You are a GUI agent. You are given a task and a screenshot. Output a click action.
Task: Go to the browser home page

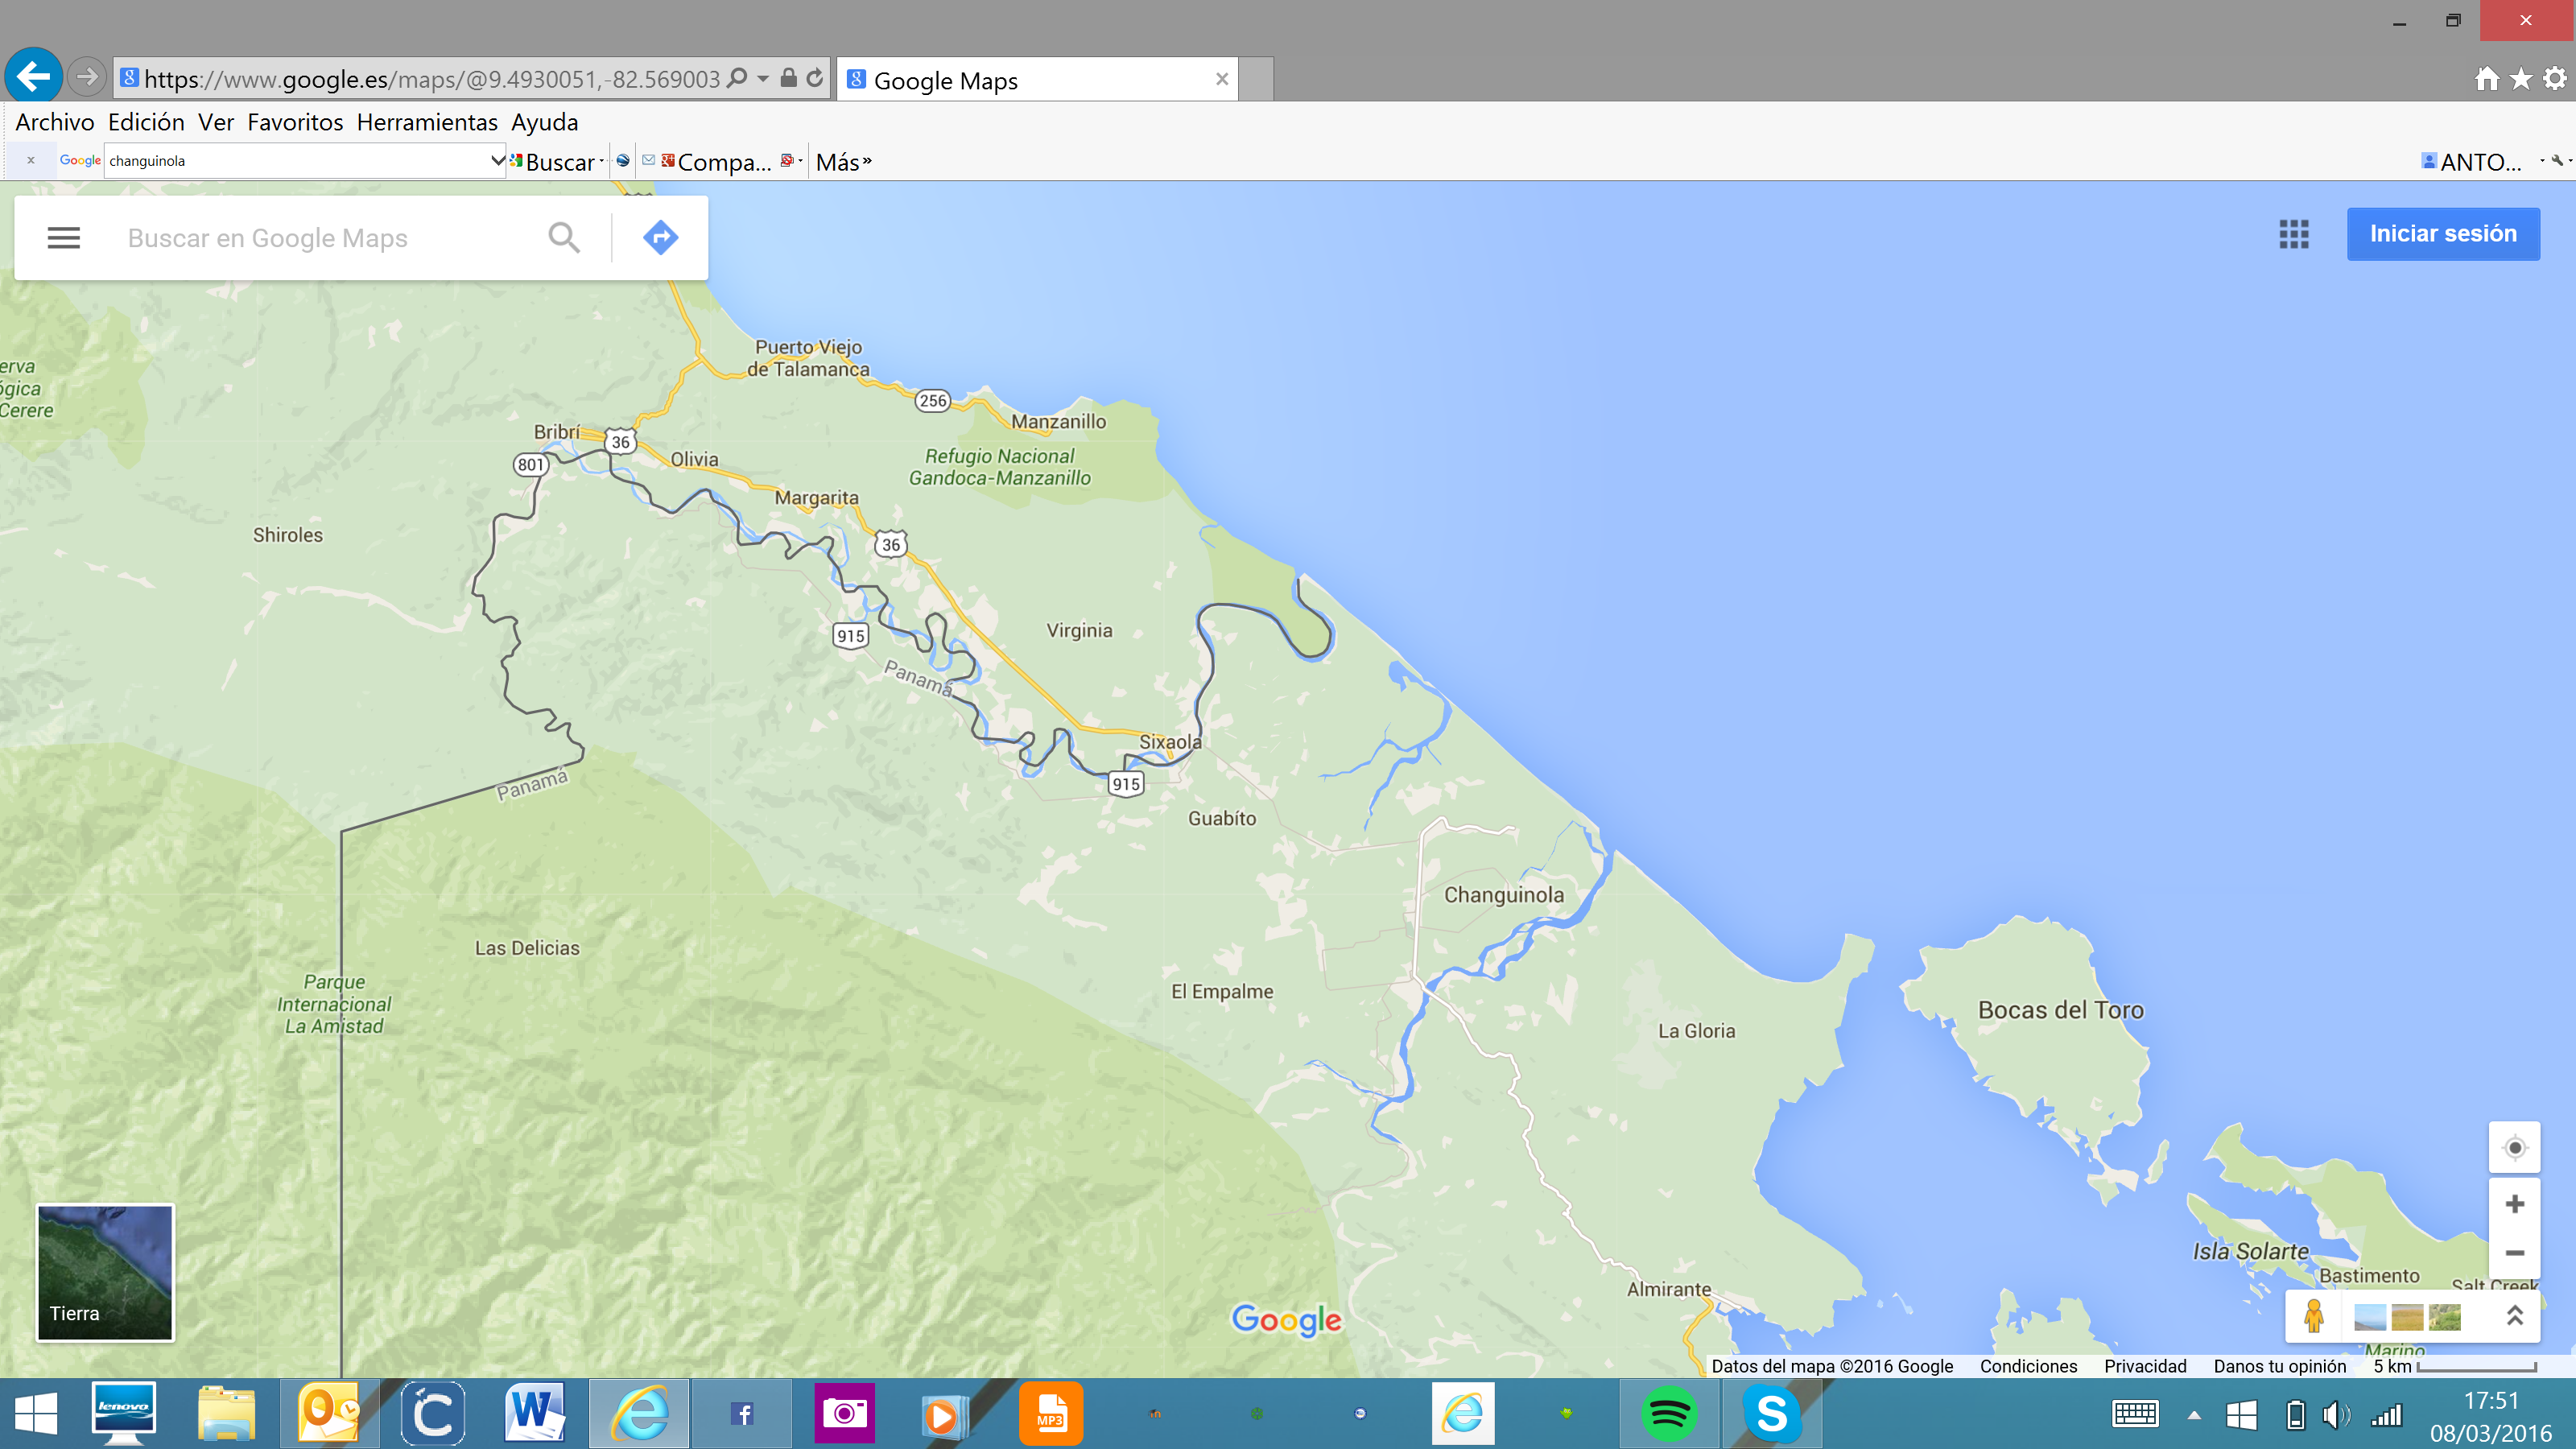[2487, 78]
